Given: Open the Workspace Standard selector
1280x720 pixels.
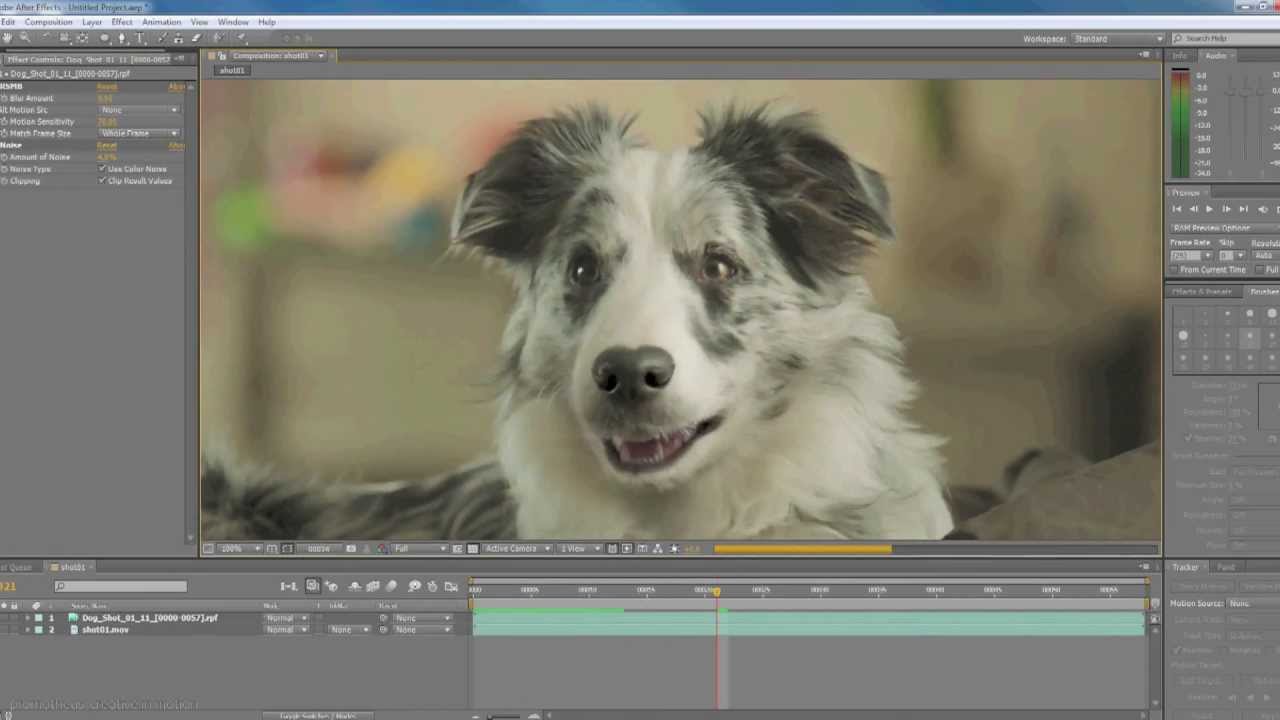Looking at the screenshot, I should pyautogui.click(x=1117, y=39).
